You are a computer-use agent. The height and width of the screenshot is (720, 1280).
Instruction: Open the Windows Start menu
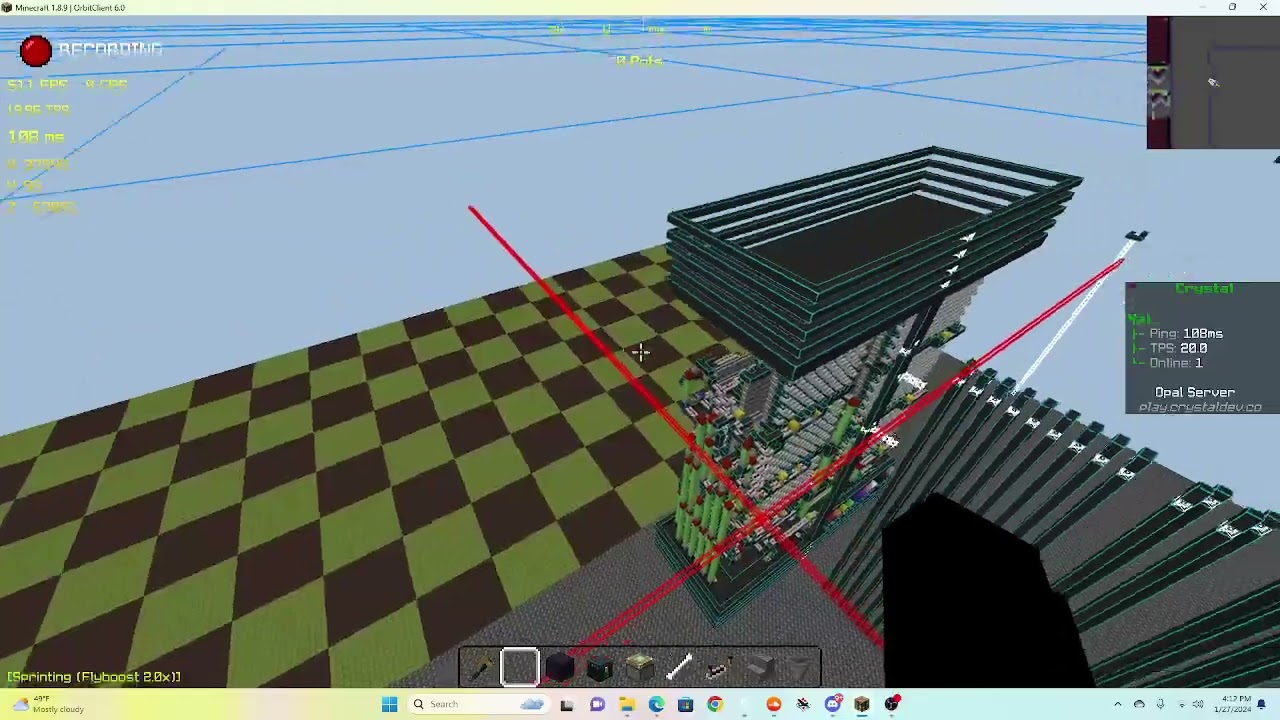pos(389,704)
